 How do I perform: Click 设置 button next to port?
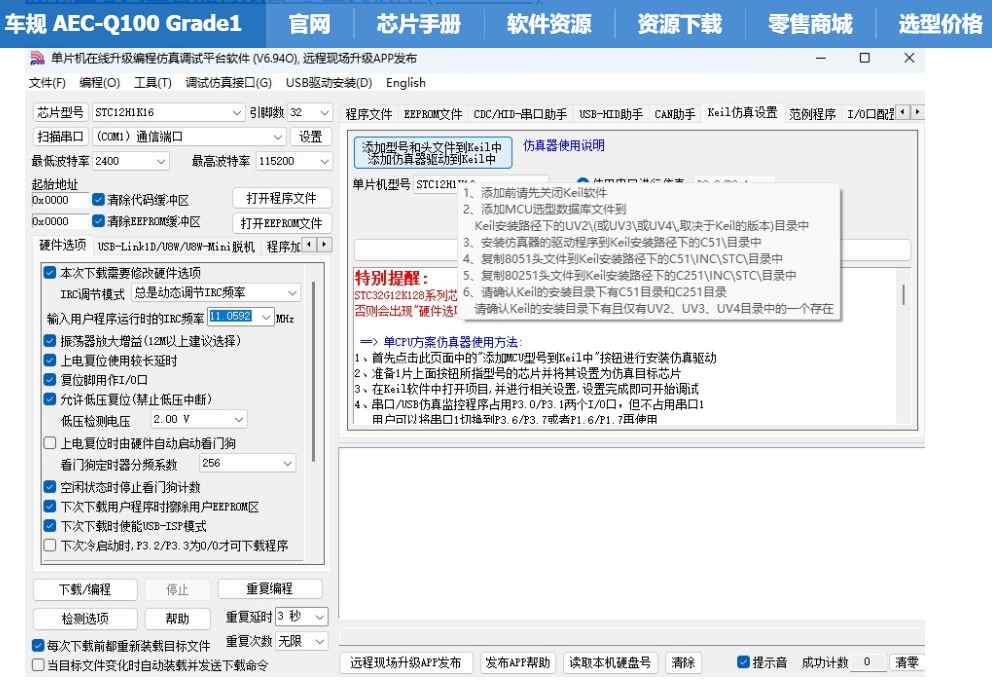point(311,137)
